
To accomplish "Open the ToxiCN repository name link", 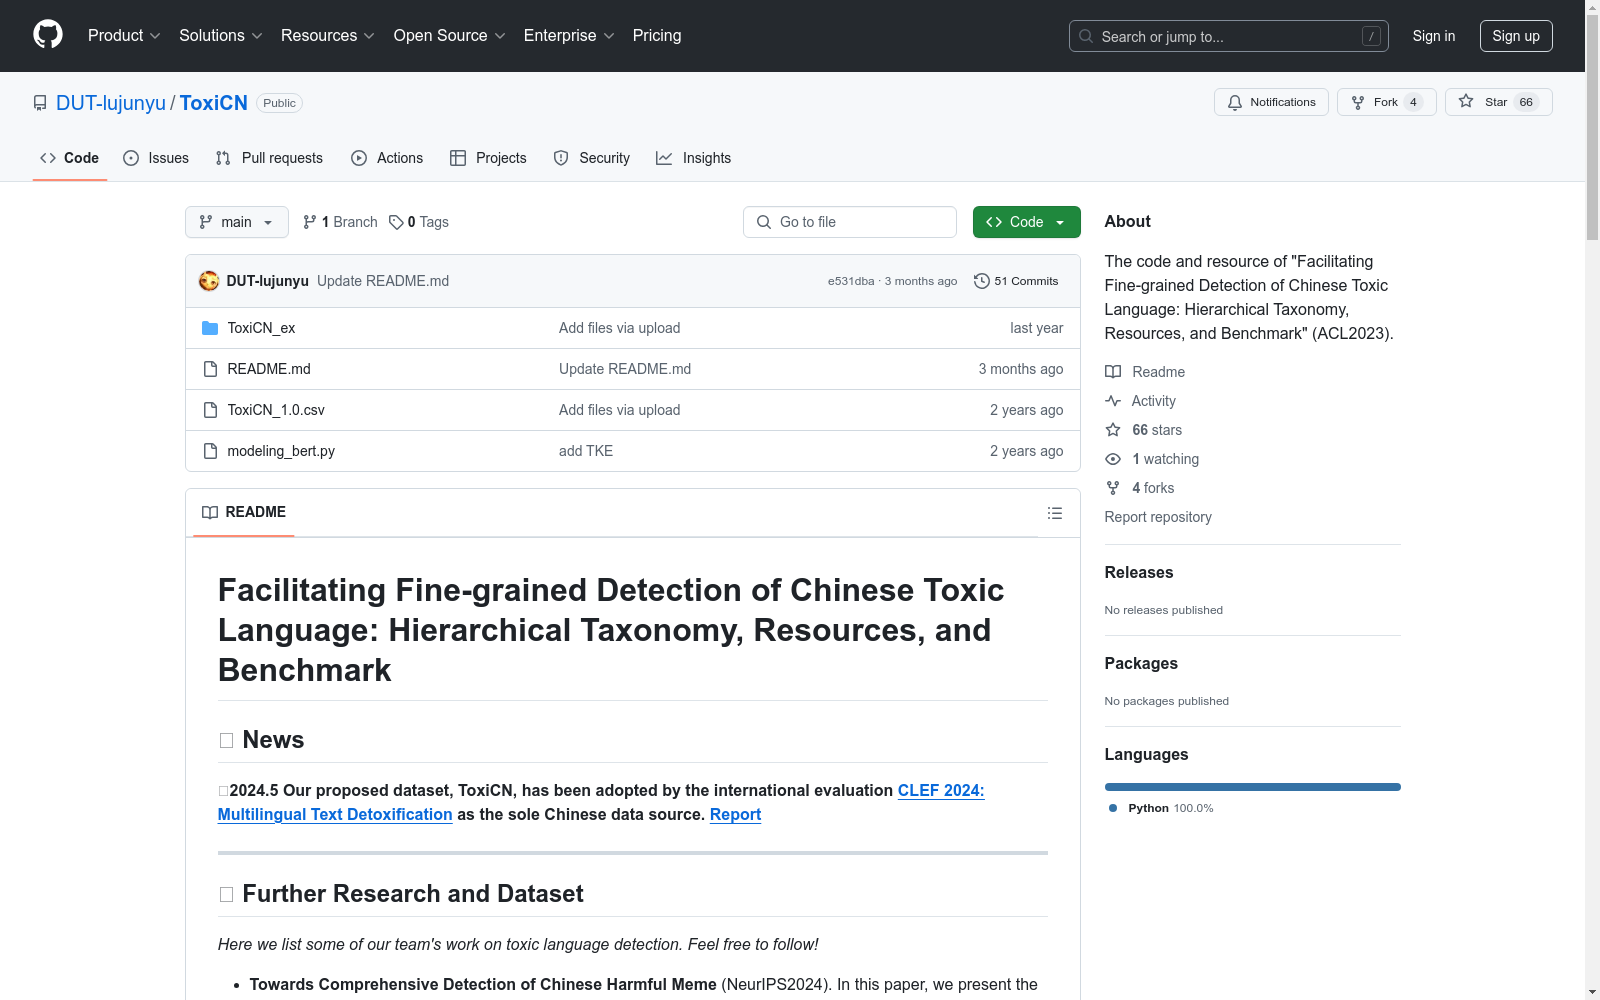I will pyautogui.click(x=214, y=103).
